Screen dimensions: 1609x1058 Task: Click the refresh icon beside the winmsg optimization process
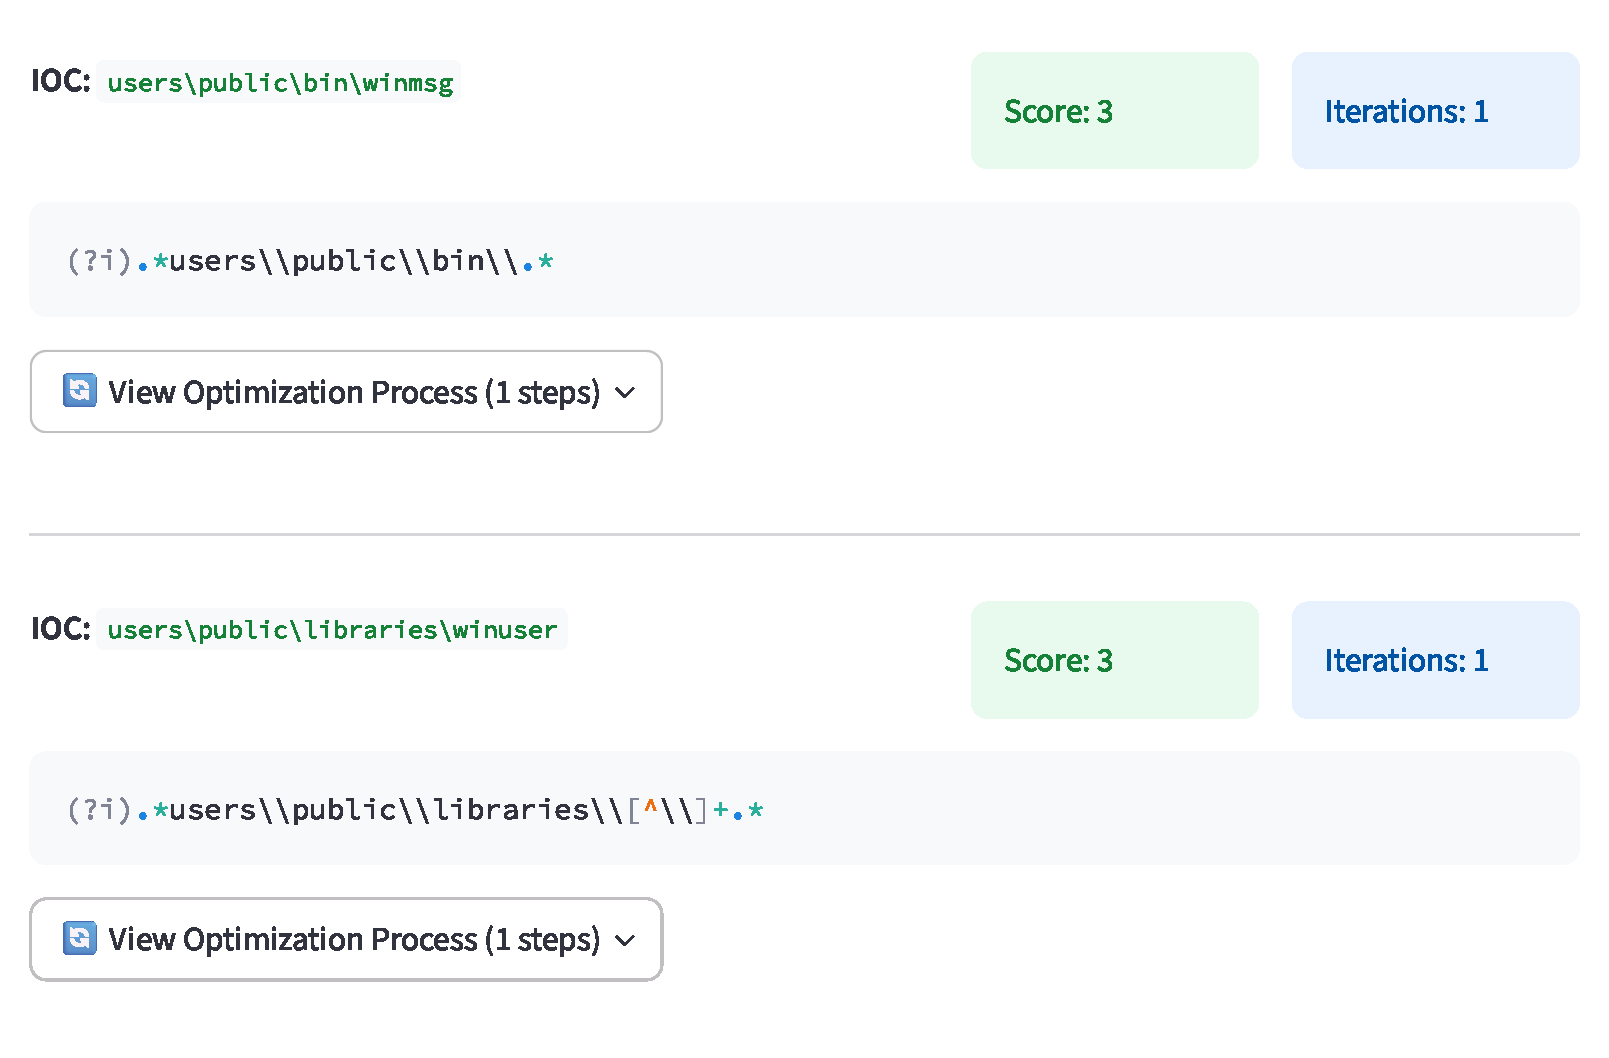[80, 390]
